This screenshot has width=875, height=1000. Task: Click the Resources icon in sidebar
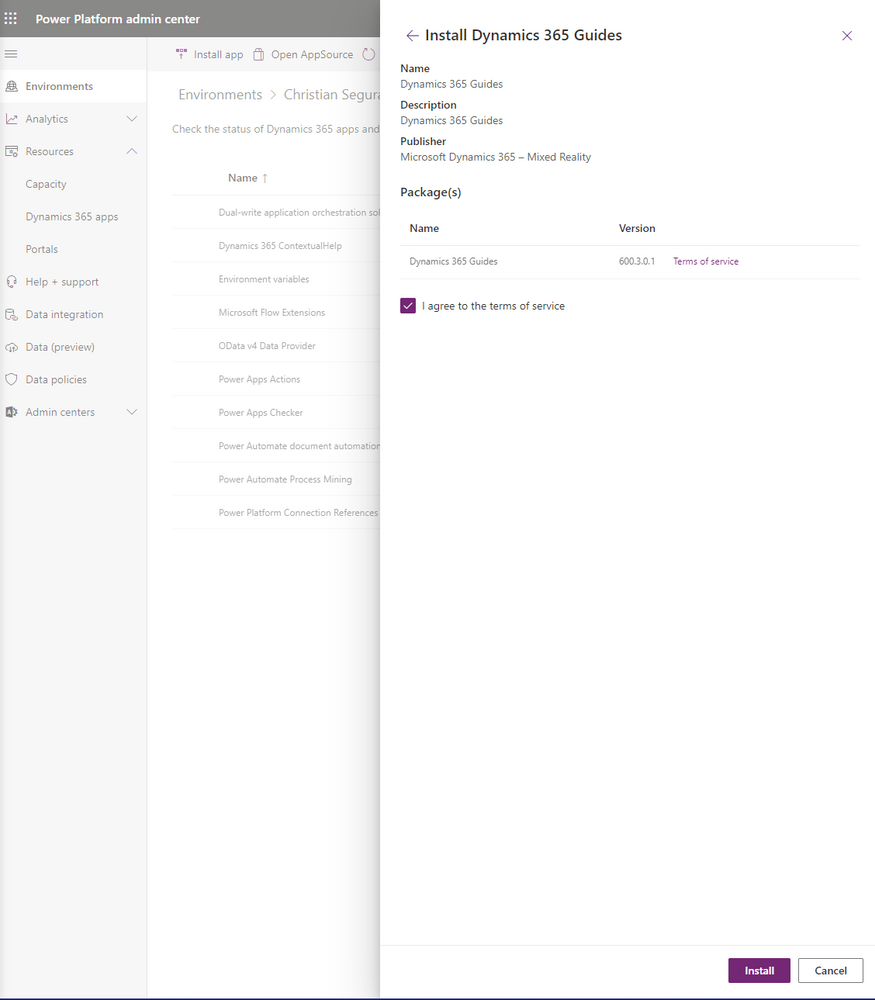coord(11,151)
